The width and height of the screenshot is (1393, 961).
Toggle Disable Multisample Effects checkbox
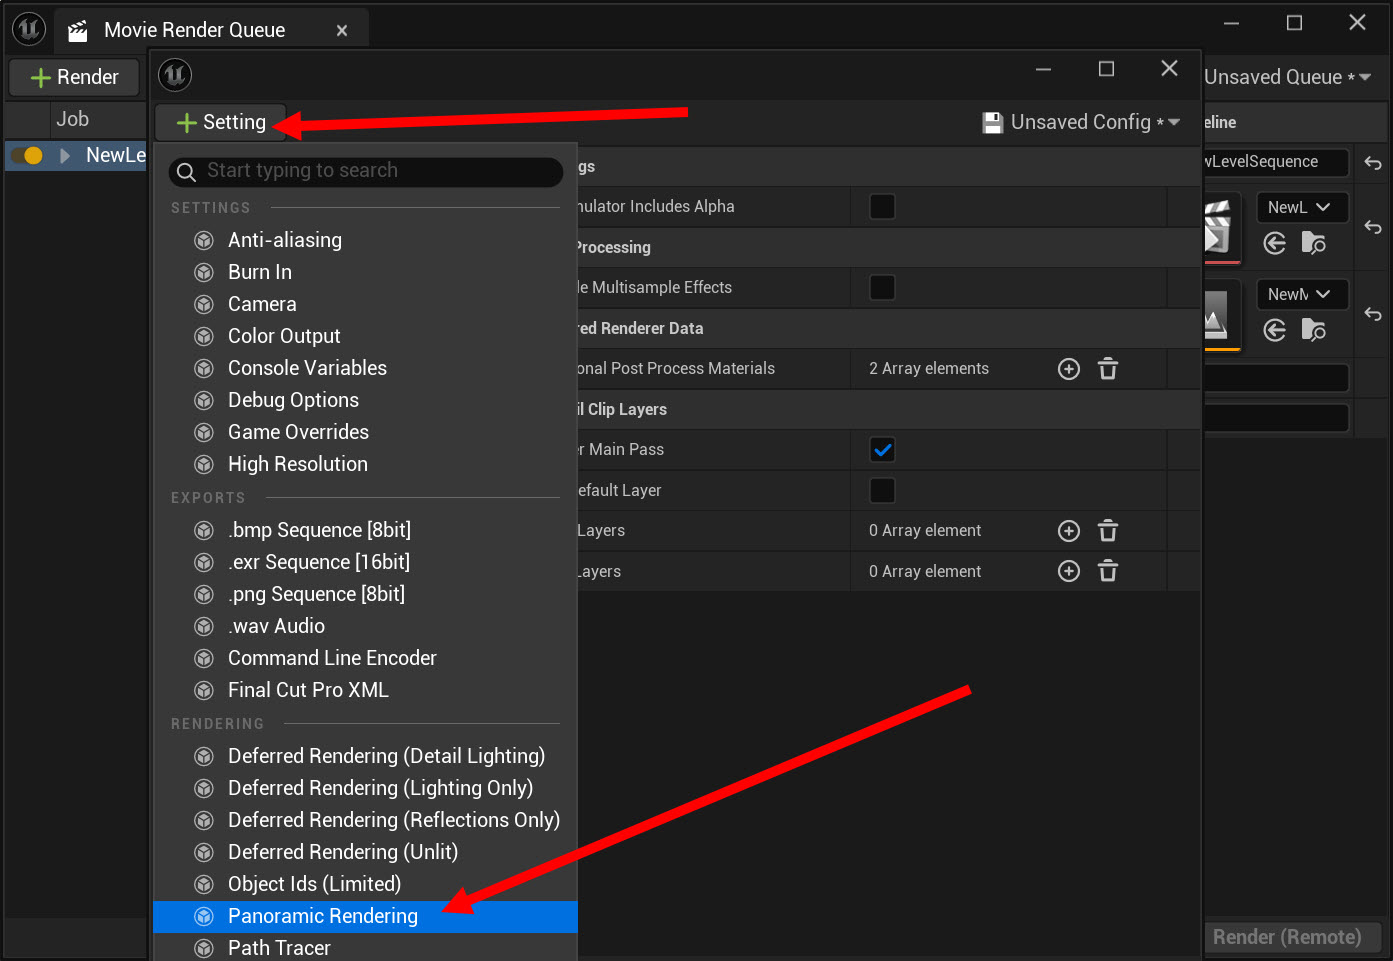point(882,288)
